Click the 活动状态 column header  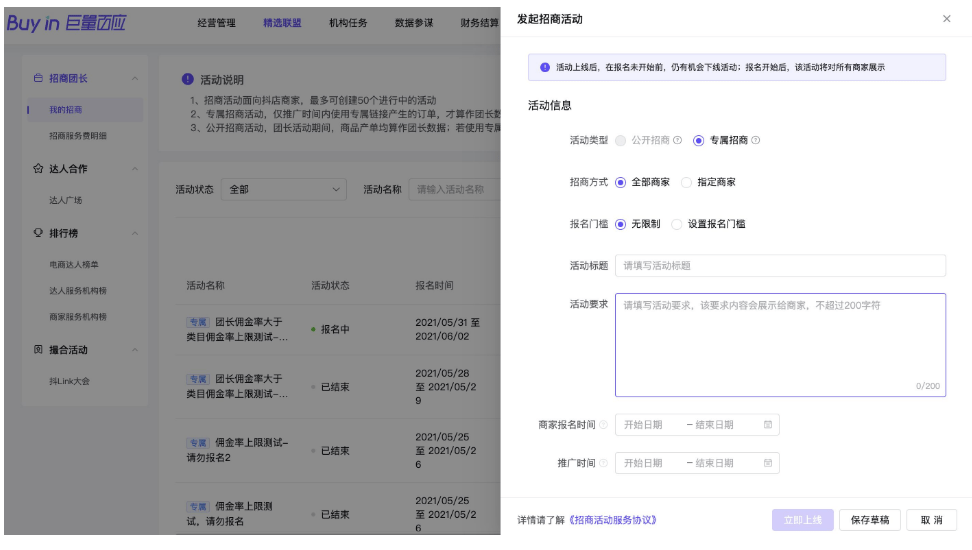click(330, 285)
